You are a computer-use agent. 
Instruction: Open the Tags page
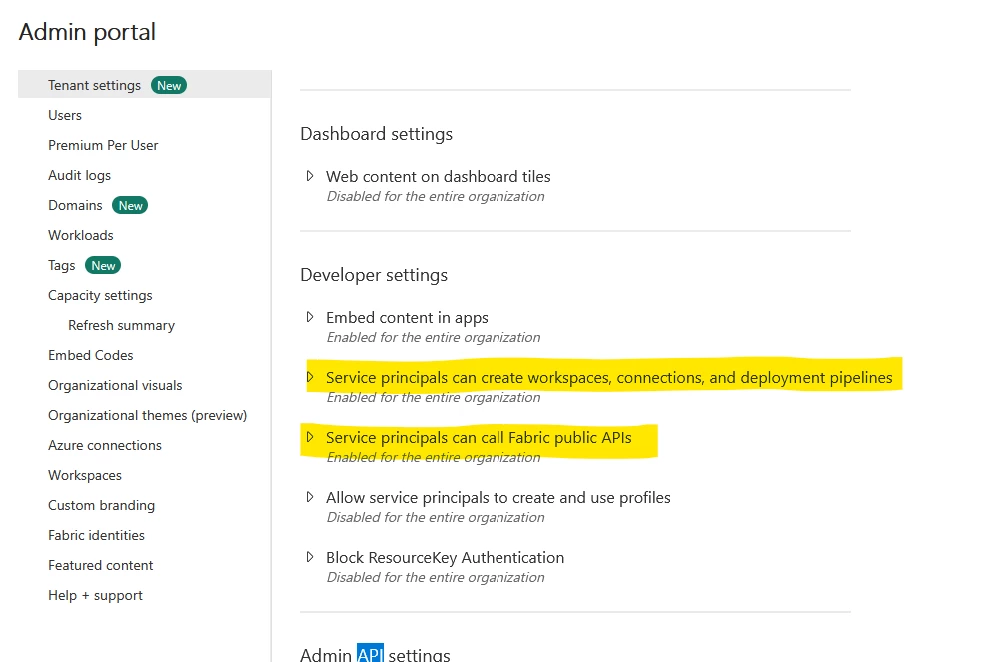point(62,265)
